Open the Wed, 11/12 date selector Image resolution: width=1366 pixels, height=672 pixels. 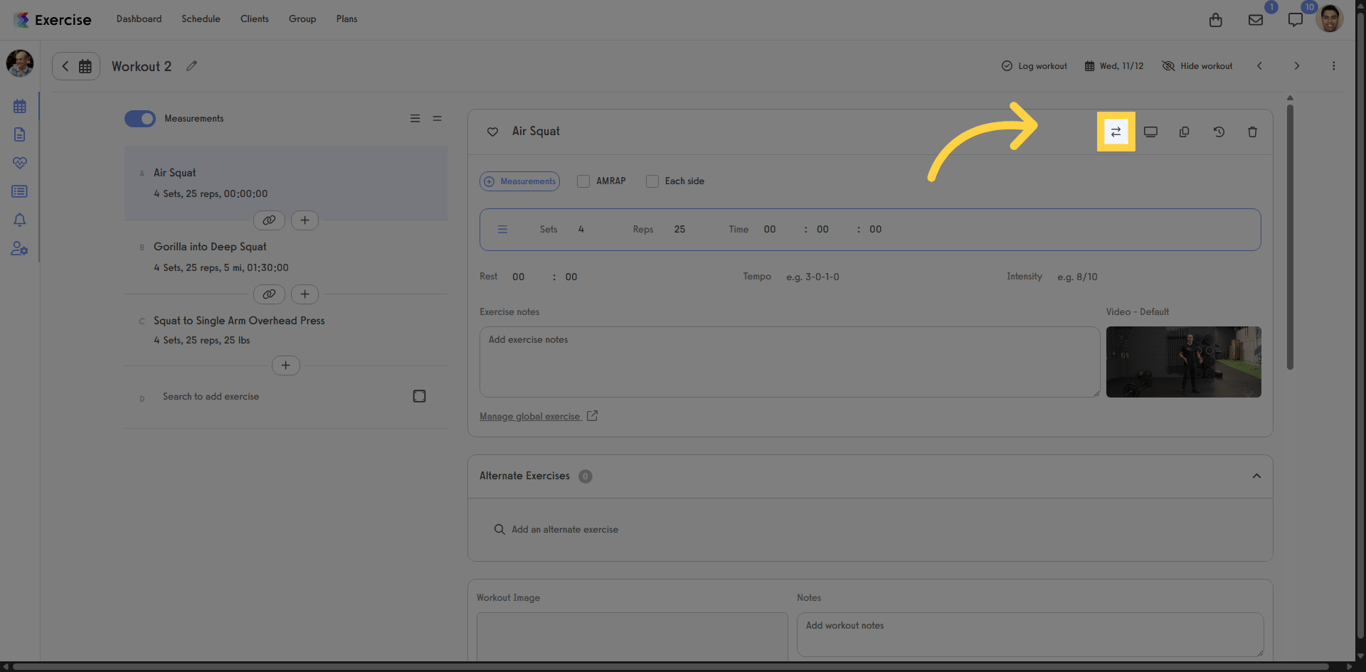tap(1113, 65)
